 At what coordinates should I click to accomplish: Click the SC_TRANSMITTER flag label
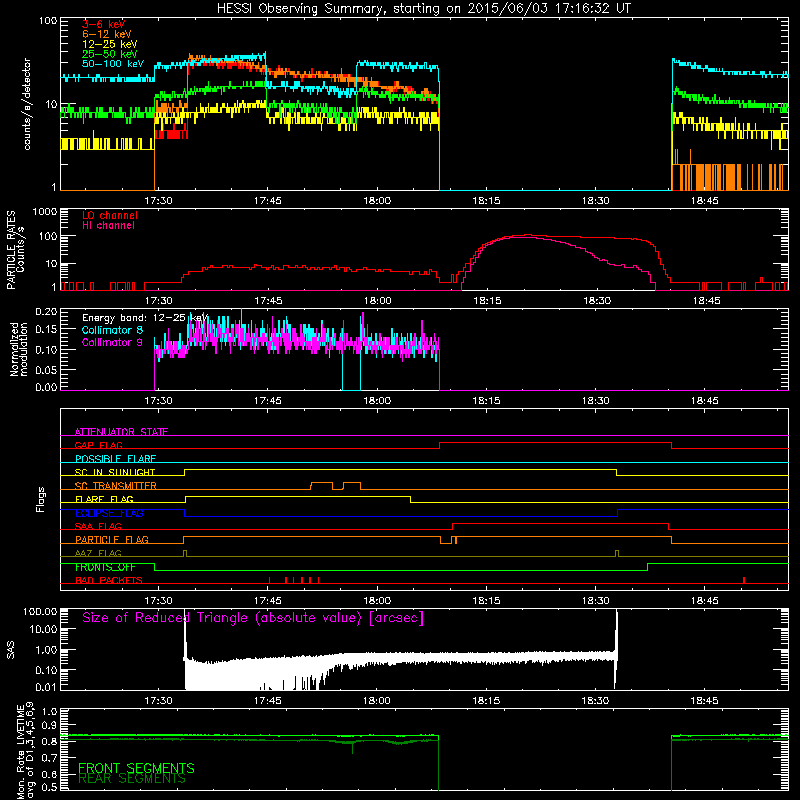pos(116,486)
